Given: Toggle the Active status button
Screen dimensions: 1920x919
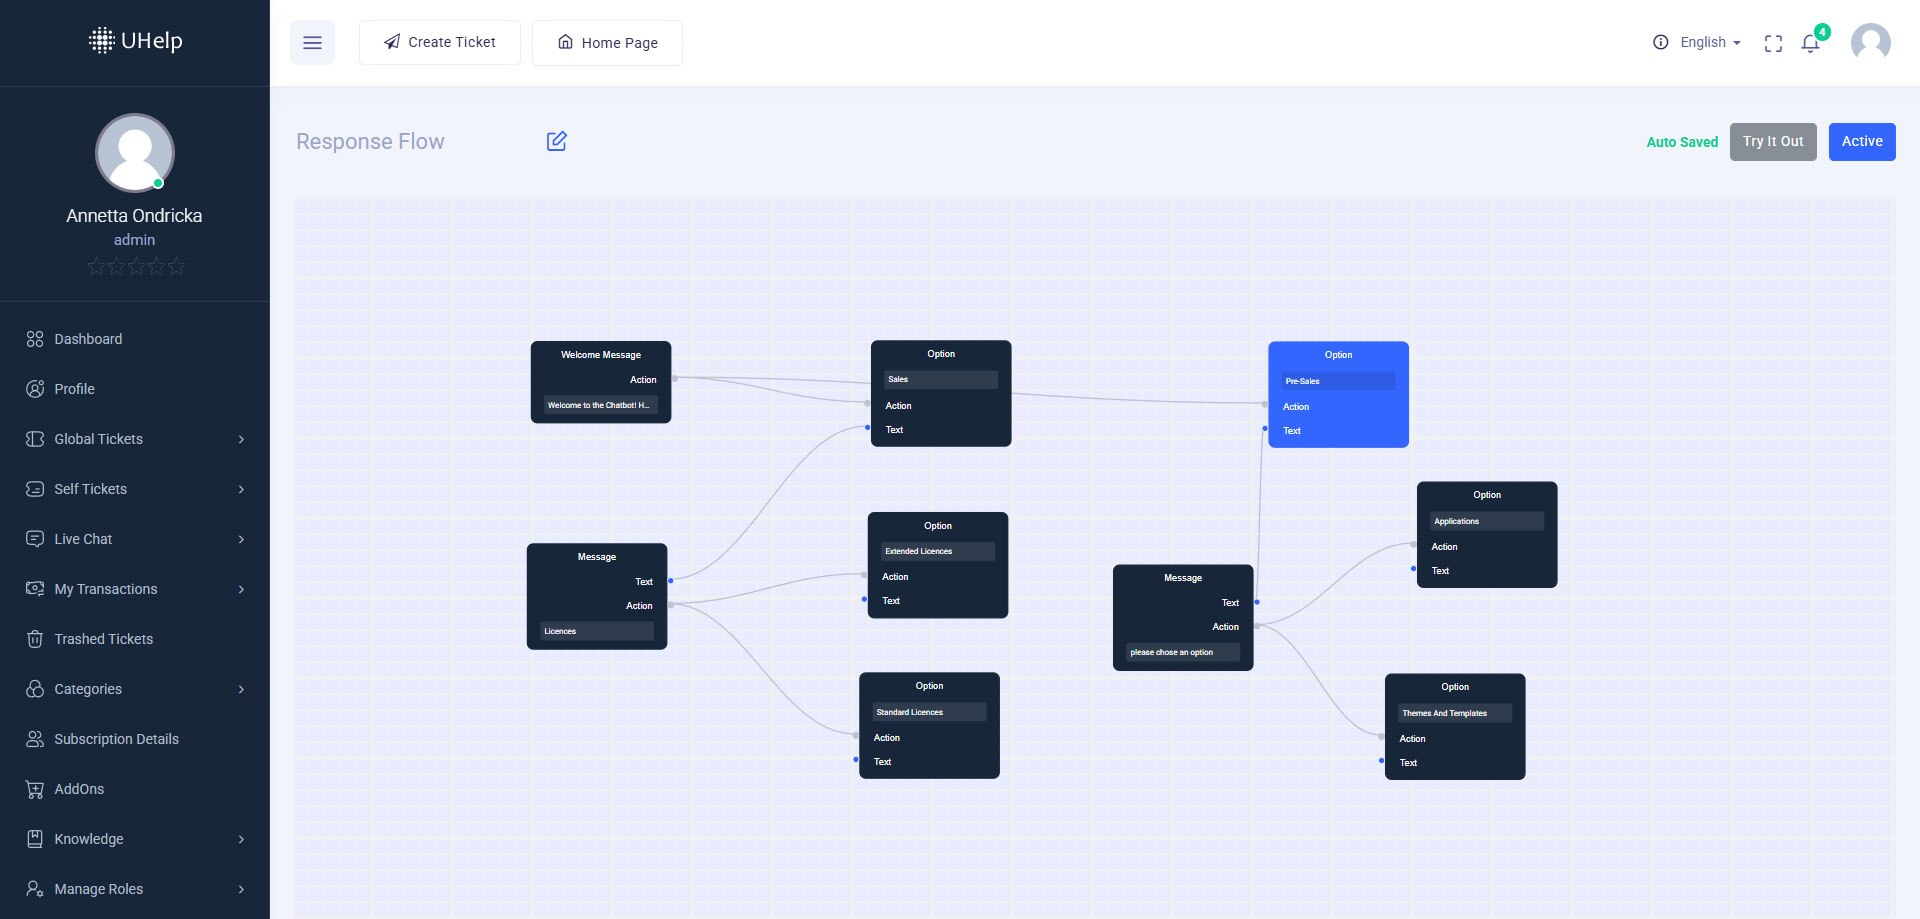Looking at the screenshot, I should tap(1861, 142).
